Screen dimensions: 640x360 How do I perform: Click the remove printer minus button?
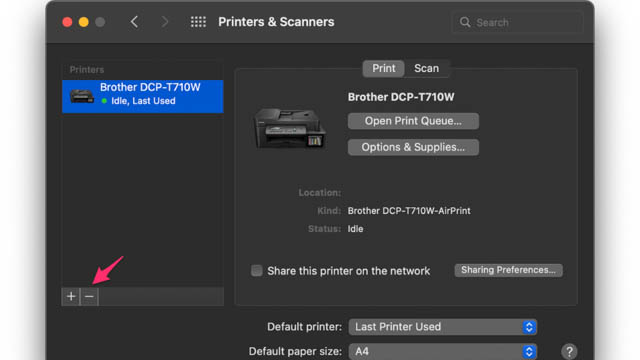pos(89,296)
